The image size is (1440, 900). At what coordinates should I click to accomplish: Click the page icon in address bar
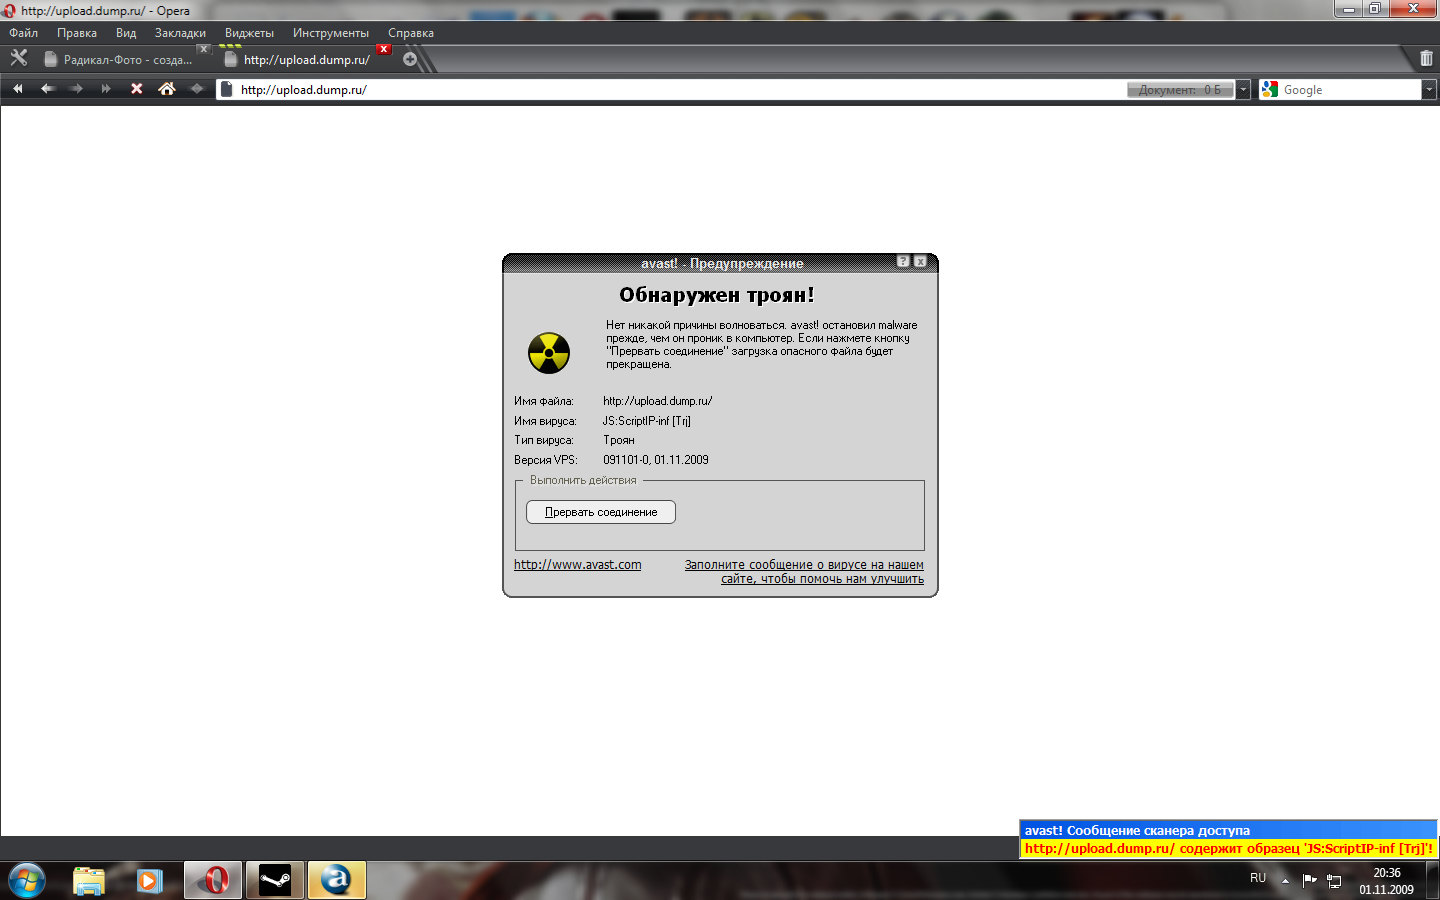click(x=226, y=89)
